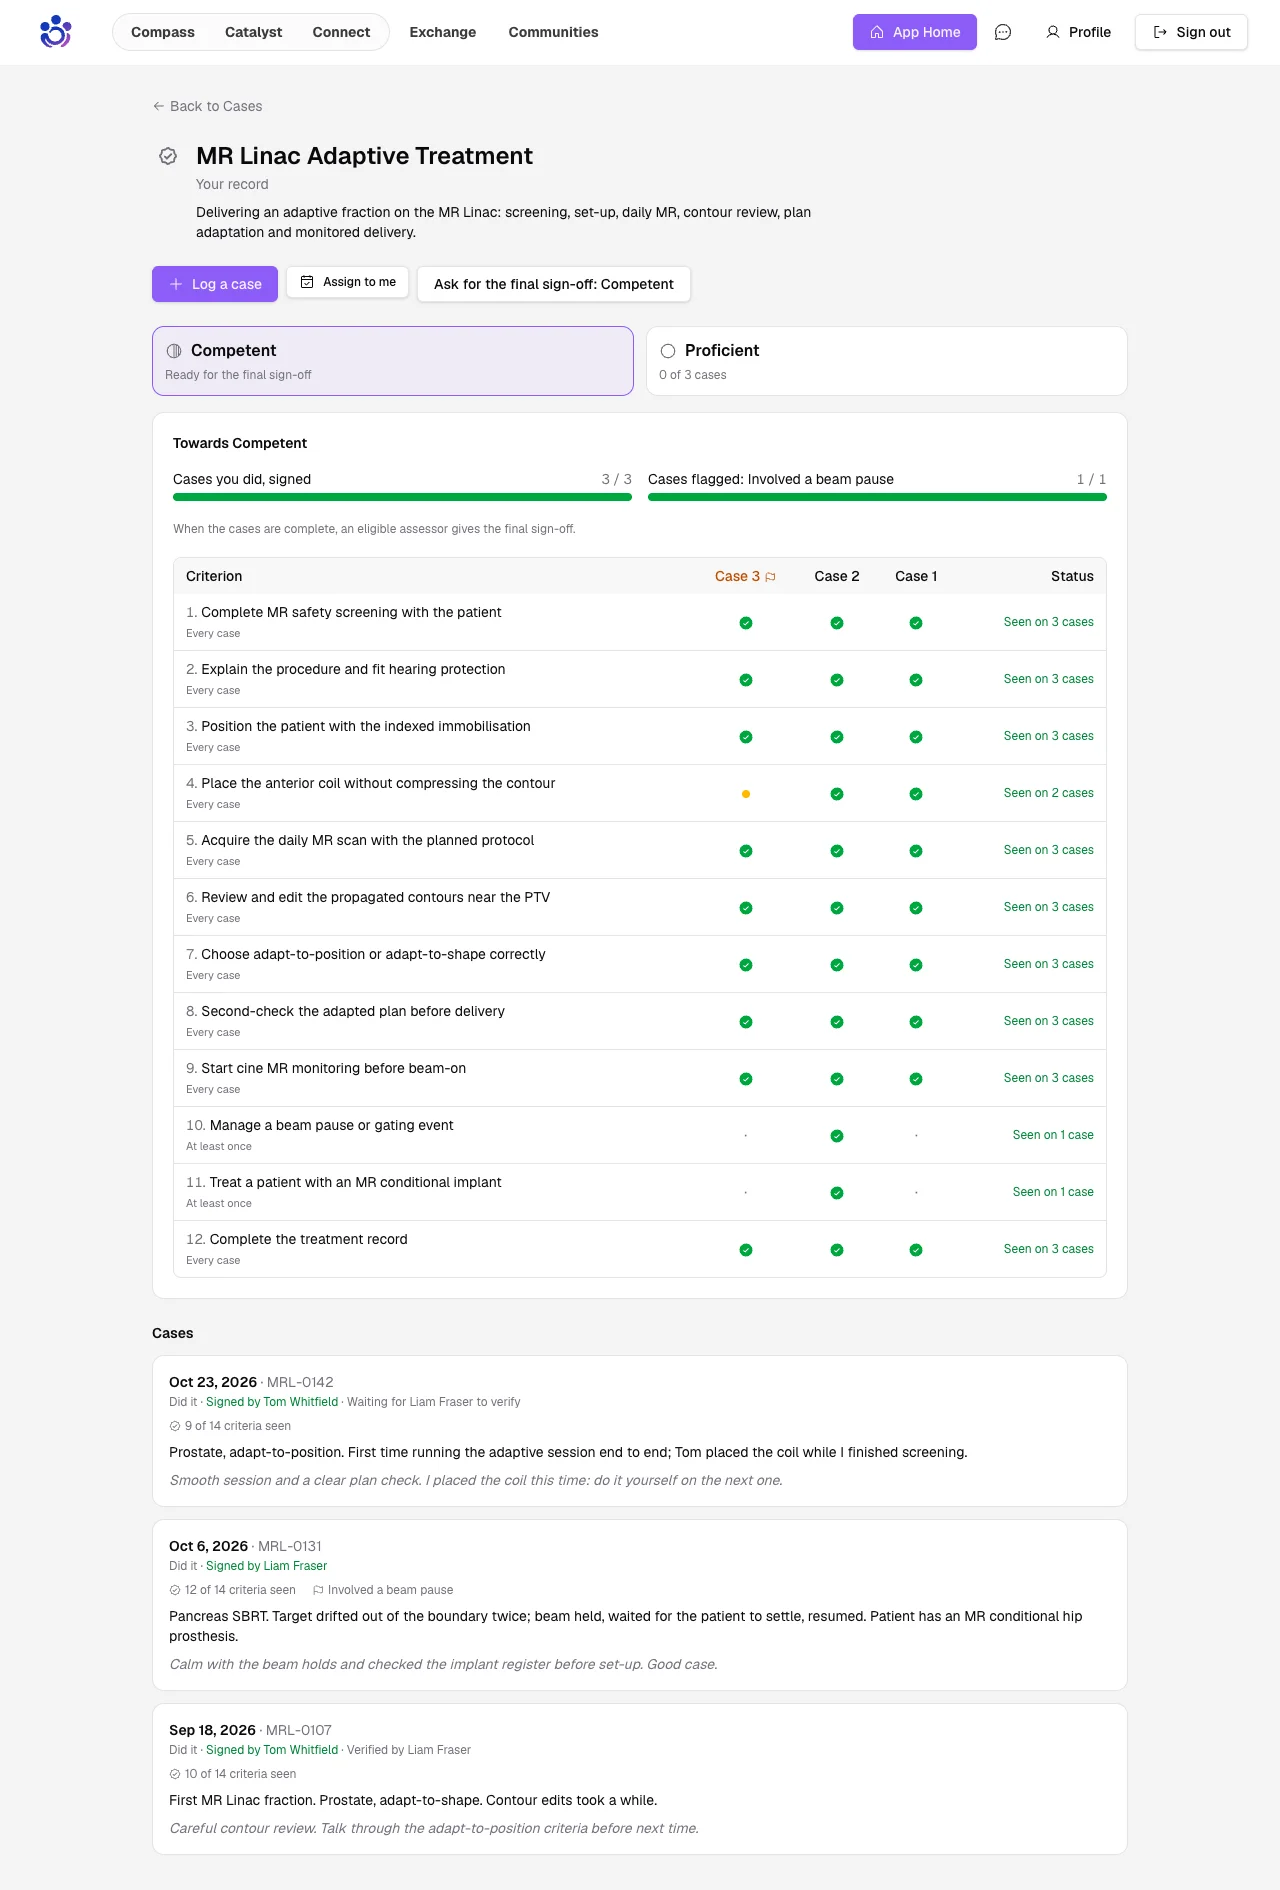The height and width of the screenshot is (1890, 1280).
Task: Ask for the final sign-off: Competent
Action: click(554, 284)
